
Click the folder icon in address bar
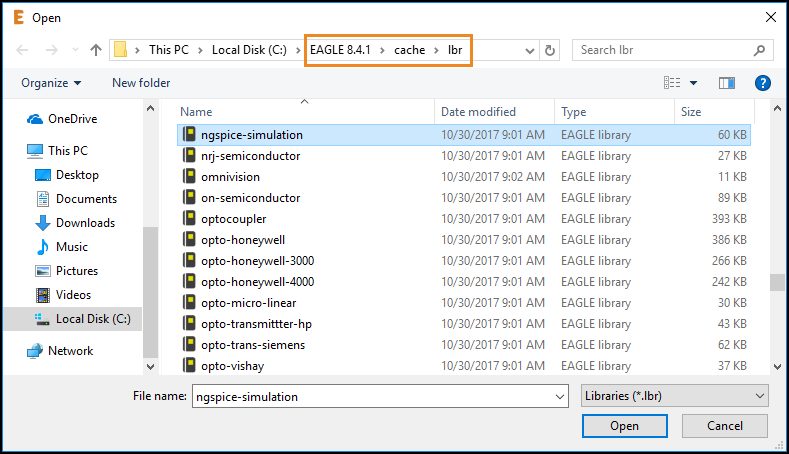[x=120, y=50]
